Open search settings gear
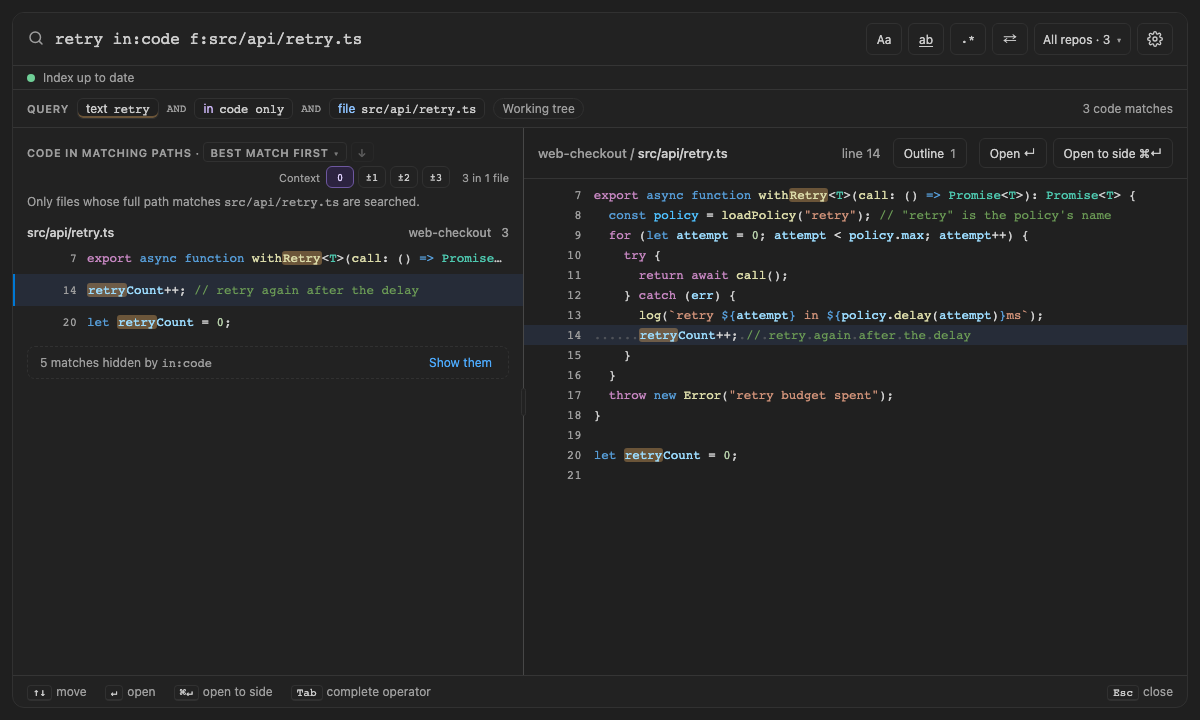 pyautogui.click(x=1155, y=39)
